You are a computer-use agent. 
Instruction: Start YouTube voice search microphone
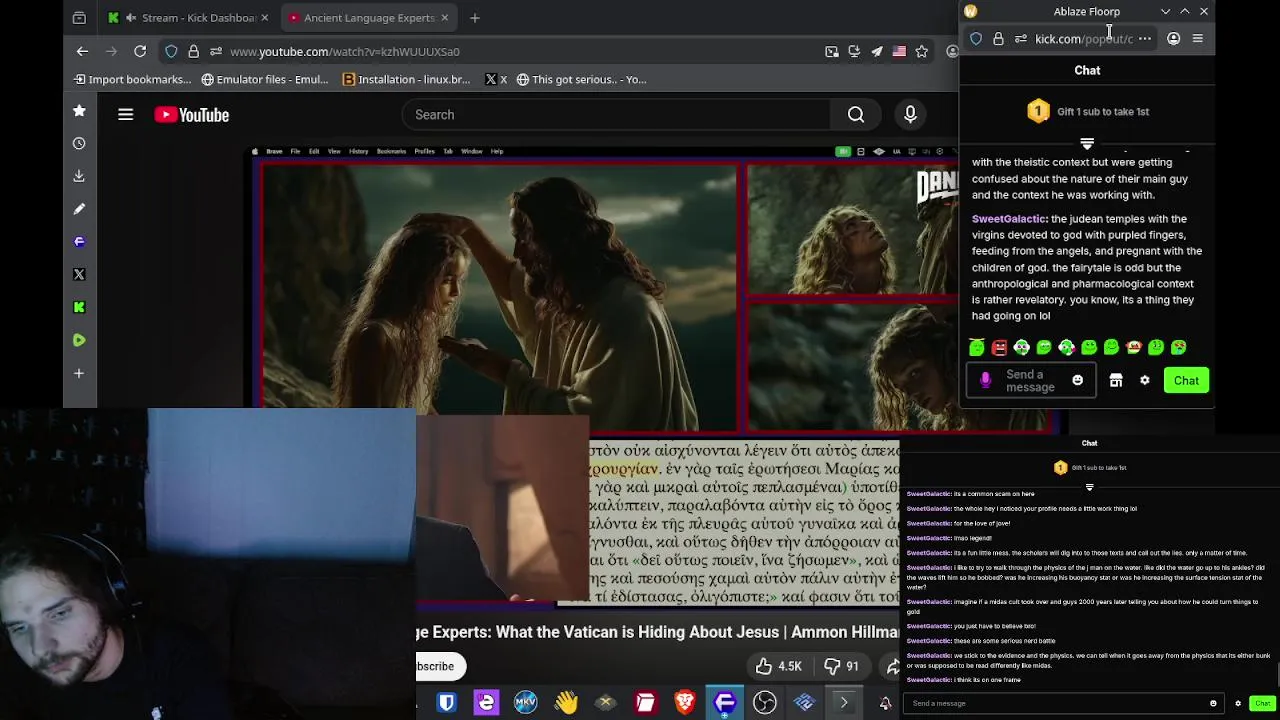(910, 115)
